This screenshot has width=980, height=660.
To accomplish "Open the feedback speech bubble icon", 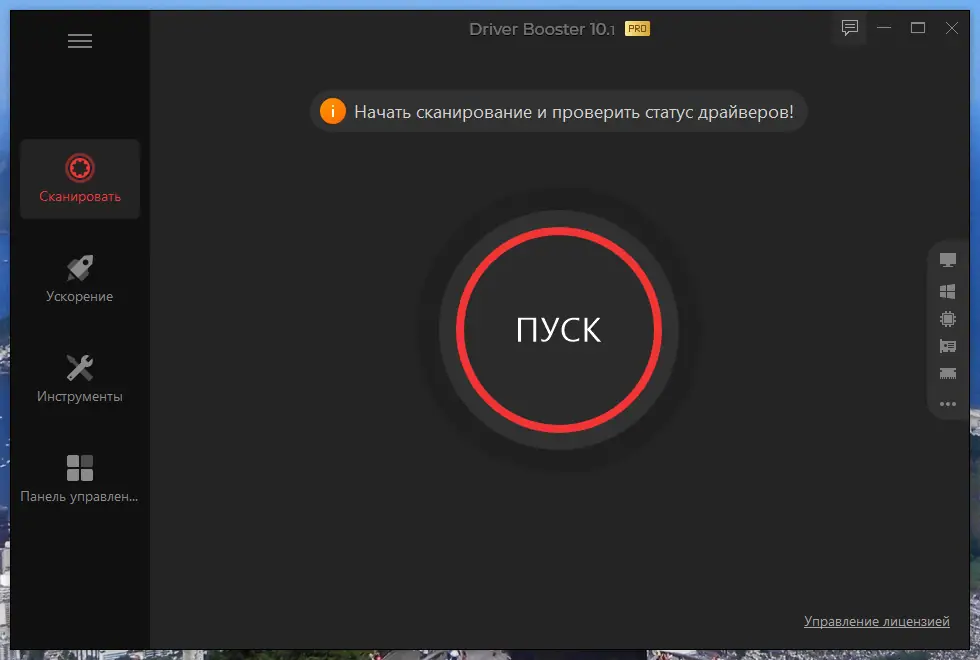I will (x=849, y=28).
